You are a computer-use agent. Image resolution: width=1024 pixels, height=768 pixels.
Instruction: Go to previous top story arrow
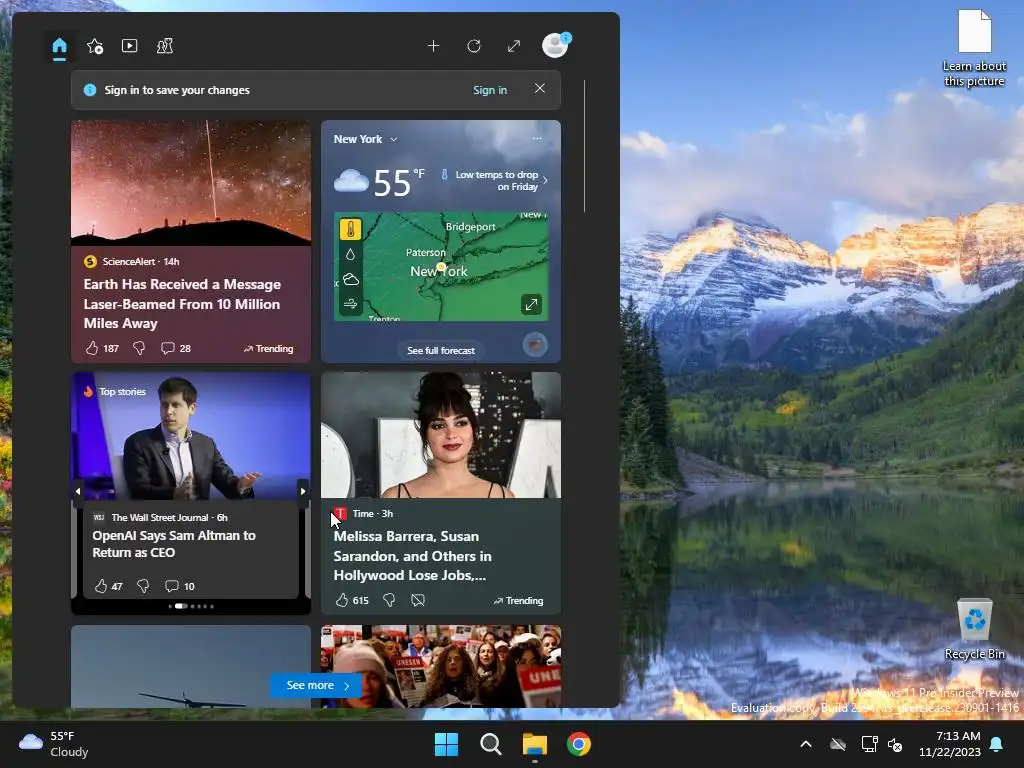[x=78, y=491]
